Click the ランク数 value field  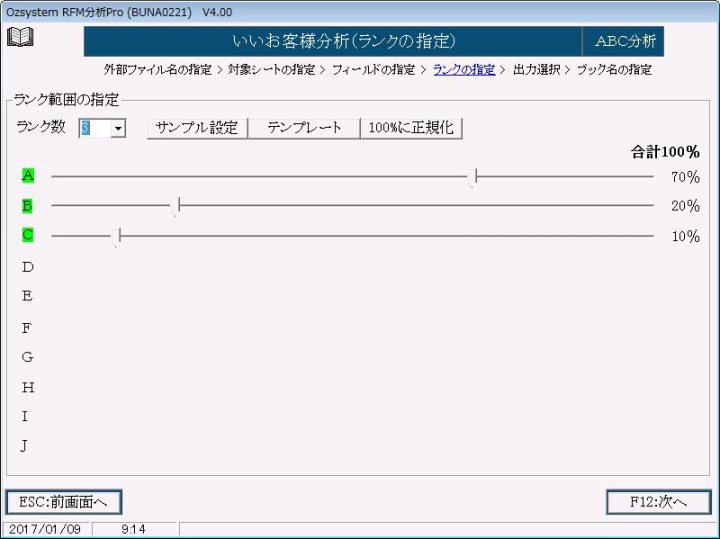click(x=95, y=129)
